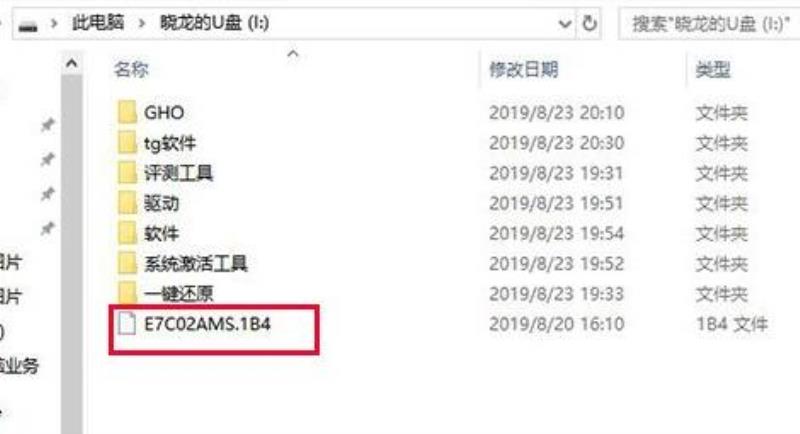800x434 pixels.
Task: Click the drive icon in address bar
Action: (x=28, y=24)
